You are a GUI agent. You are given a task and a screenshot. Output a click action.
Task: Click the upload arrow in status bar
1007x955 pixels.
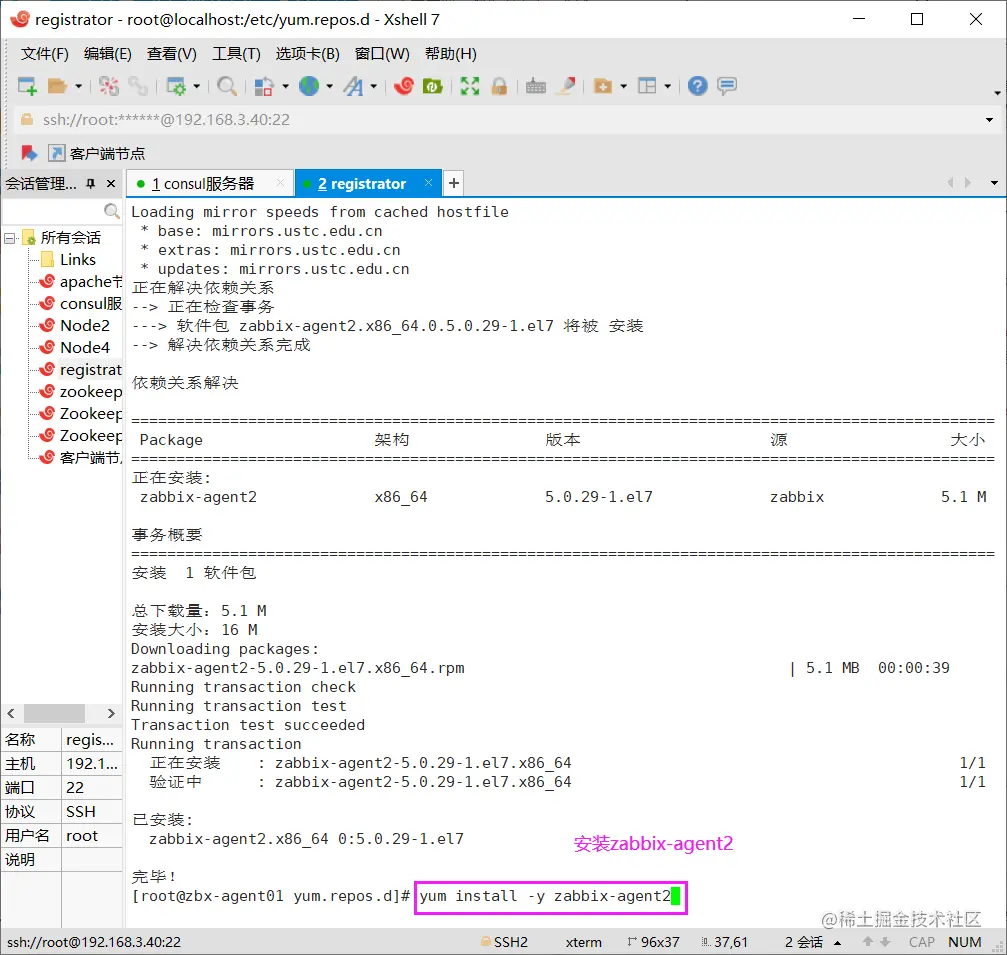point(868,942)
